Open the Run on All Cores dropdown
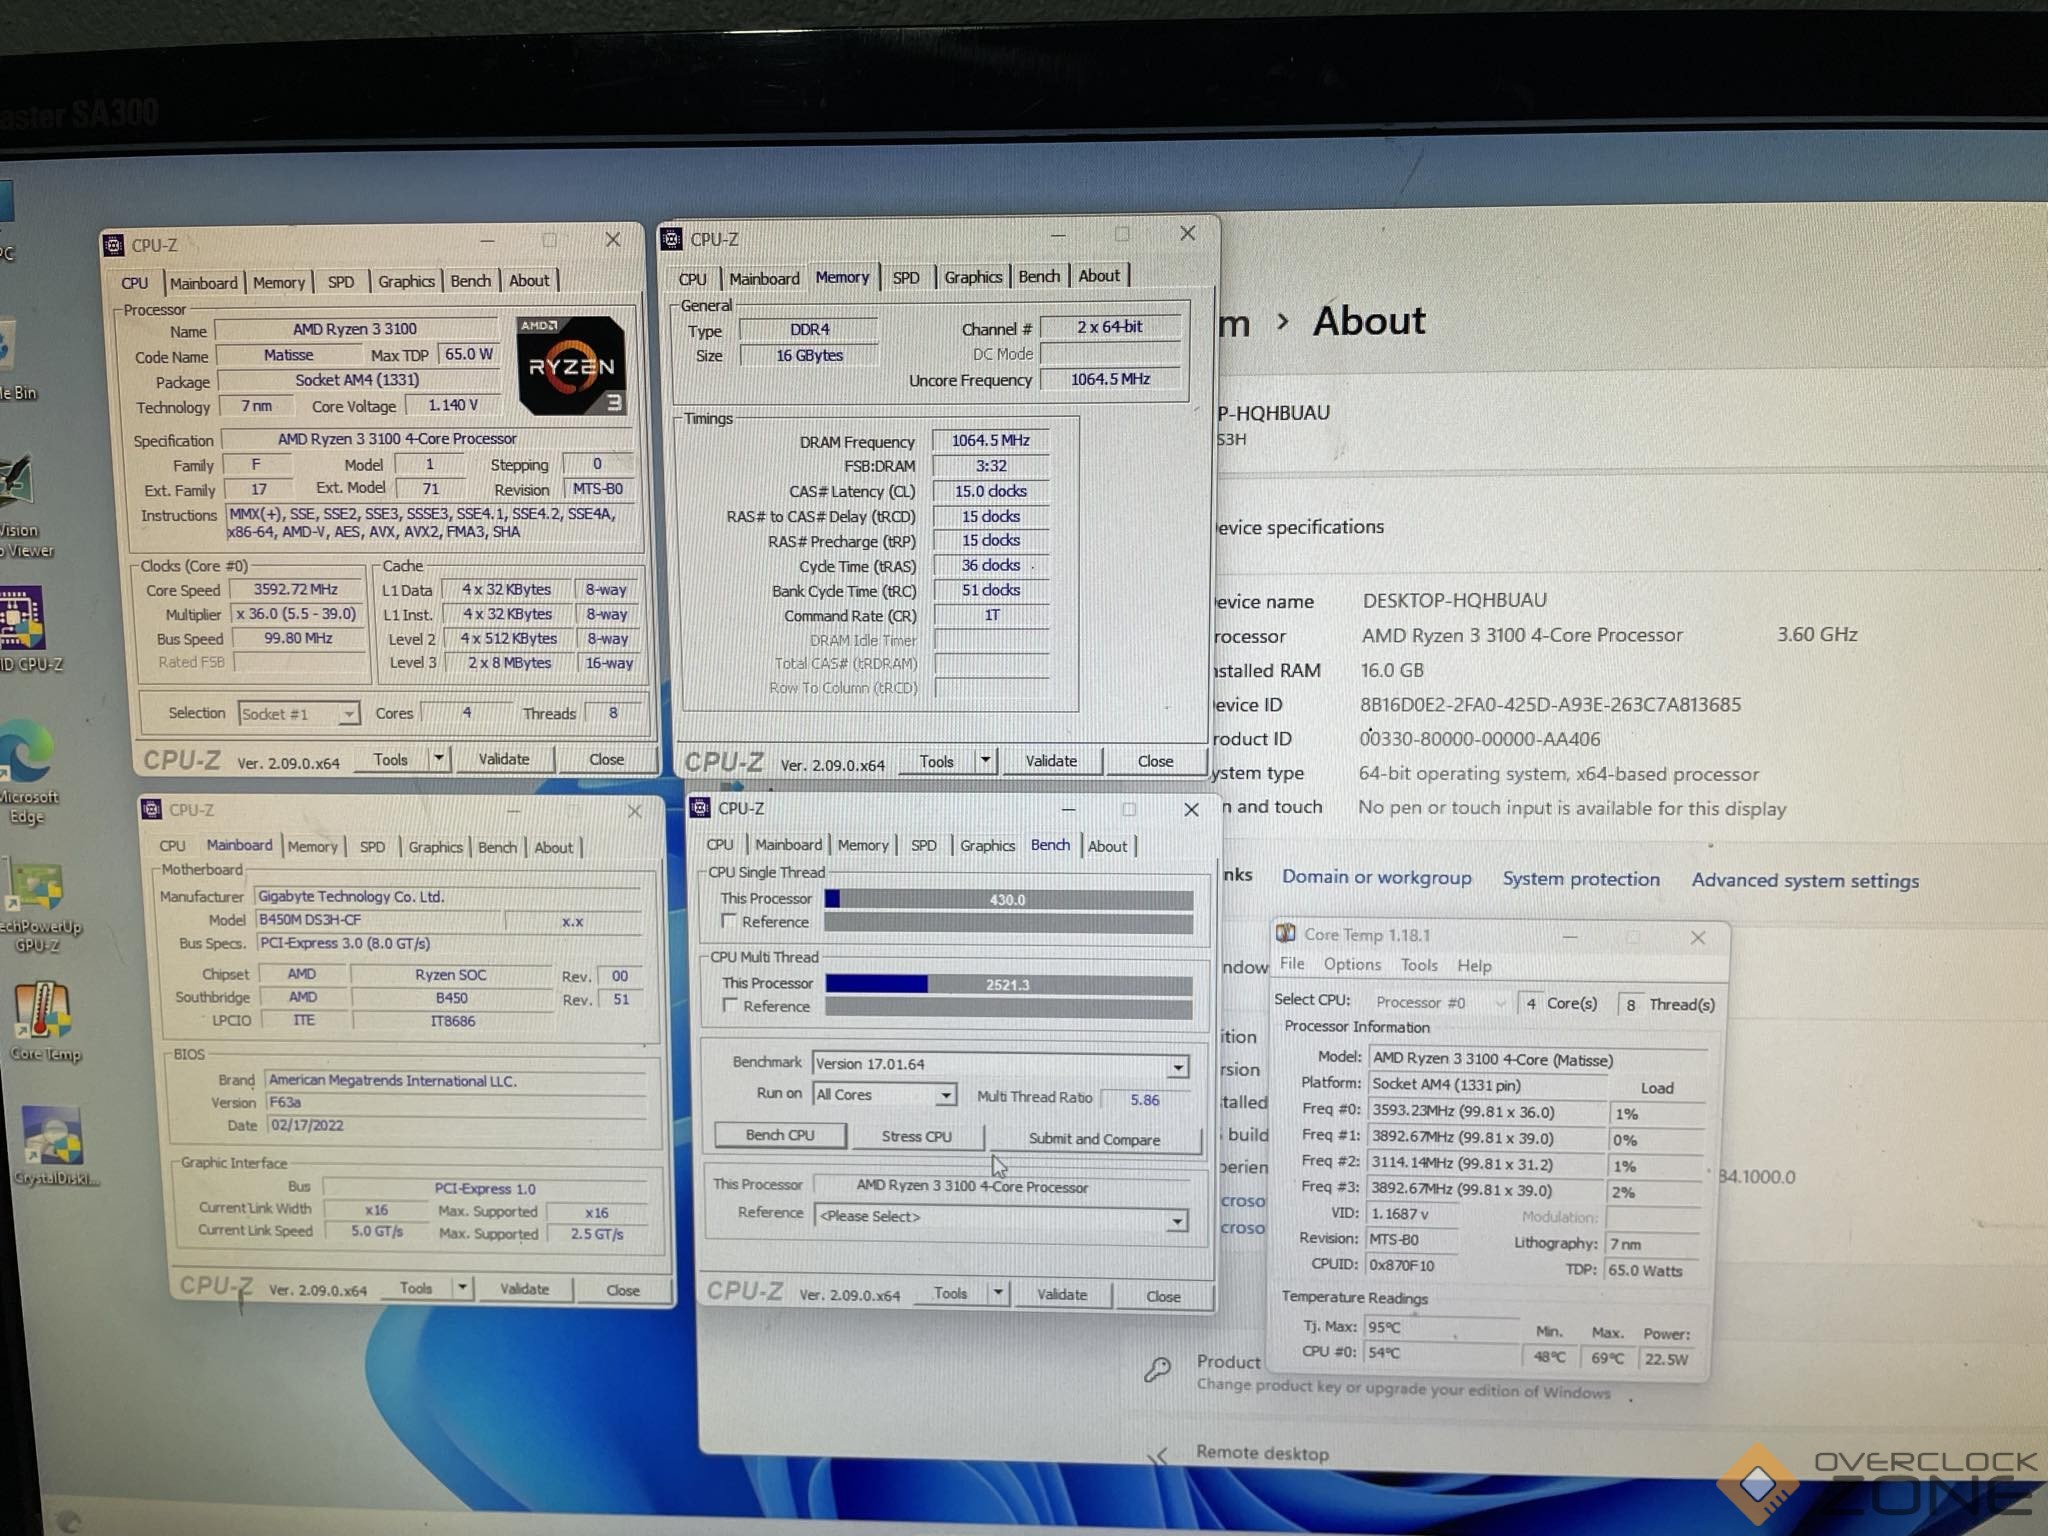2048x1536 pixels. 944,1096
